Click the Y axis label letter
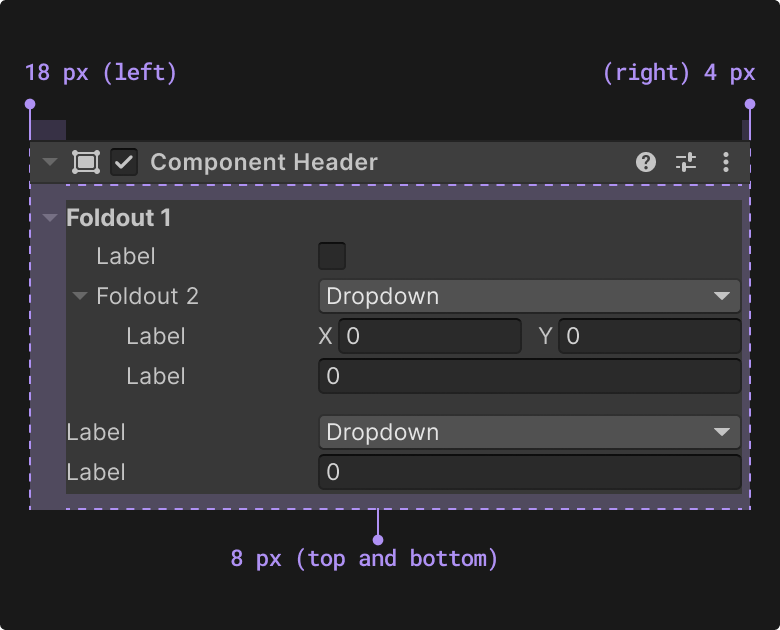 (546, 336)
